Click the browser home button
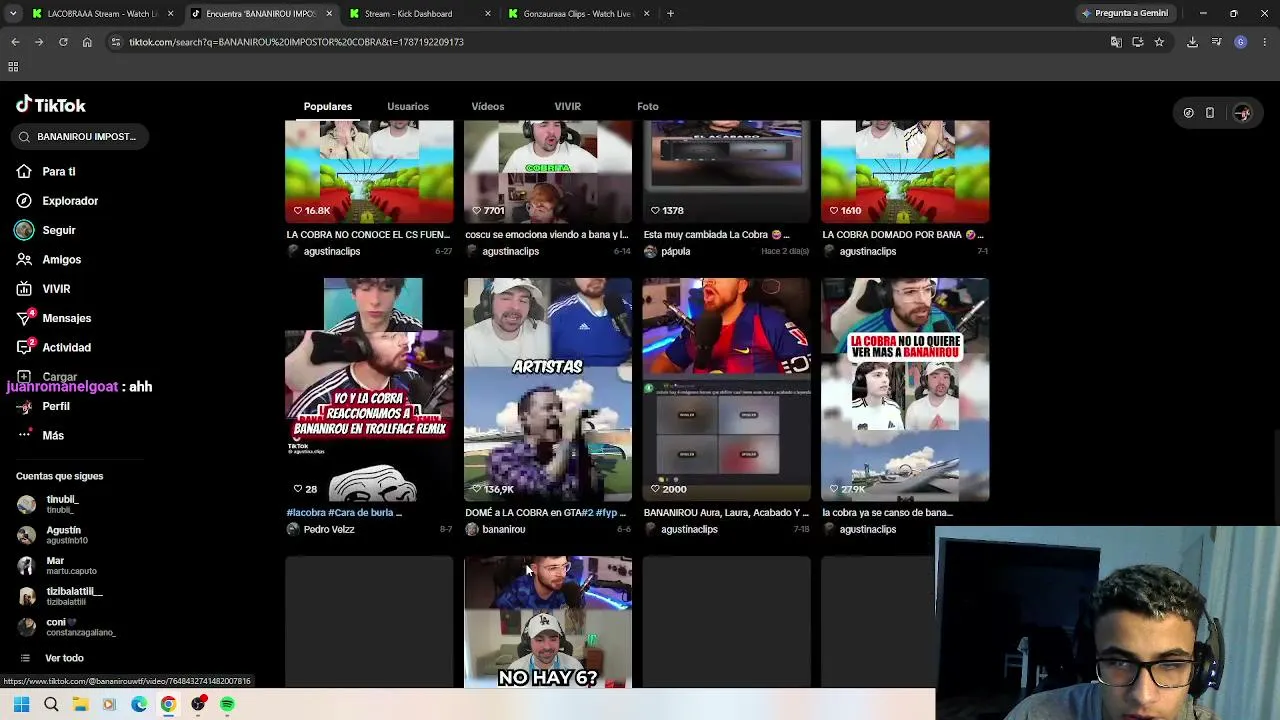Screen dimensions: 1280x720 click(87, 42)
